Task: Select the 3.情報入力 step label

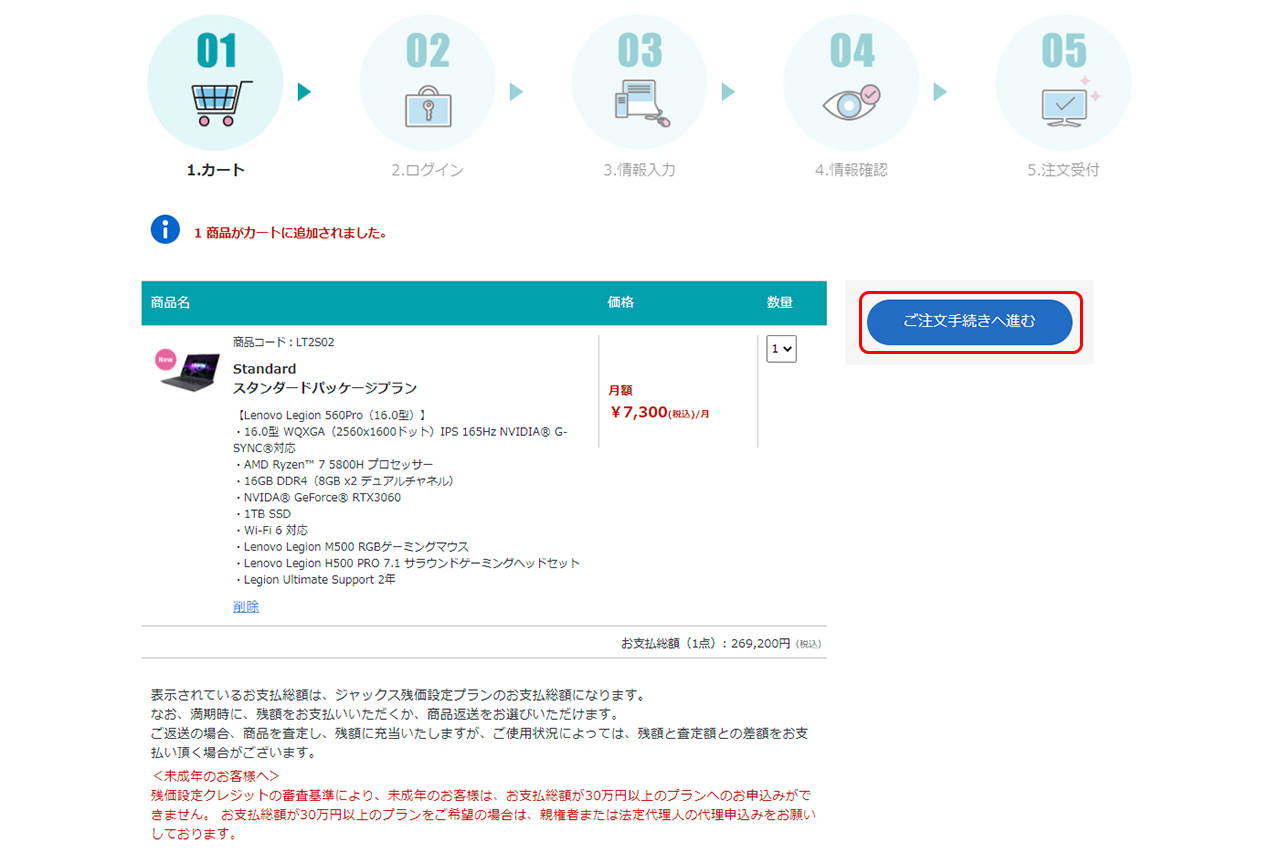Action: (x=640, y=170)
